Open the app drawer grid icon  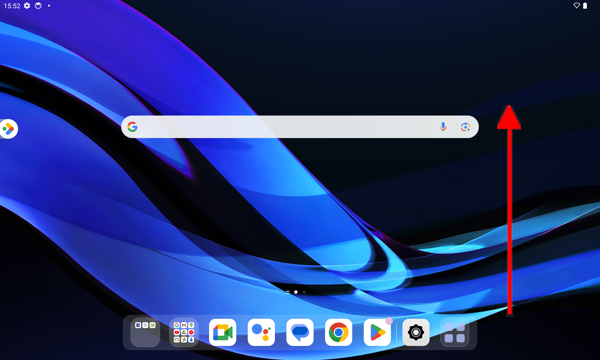pyautogui.click(x=455, y=332)
